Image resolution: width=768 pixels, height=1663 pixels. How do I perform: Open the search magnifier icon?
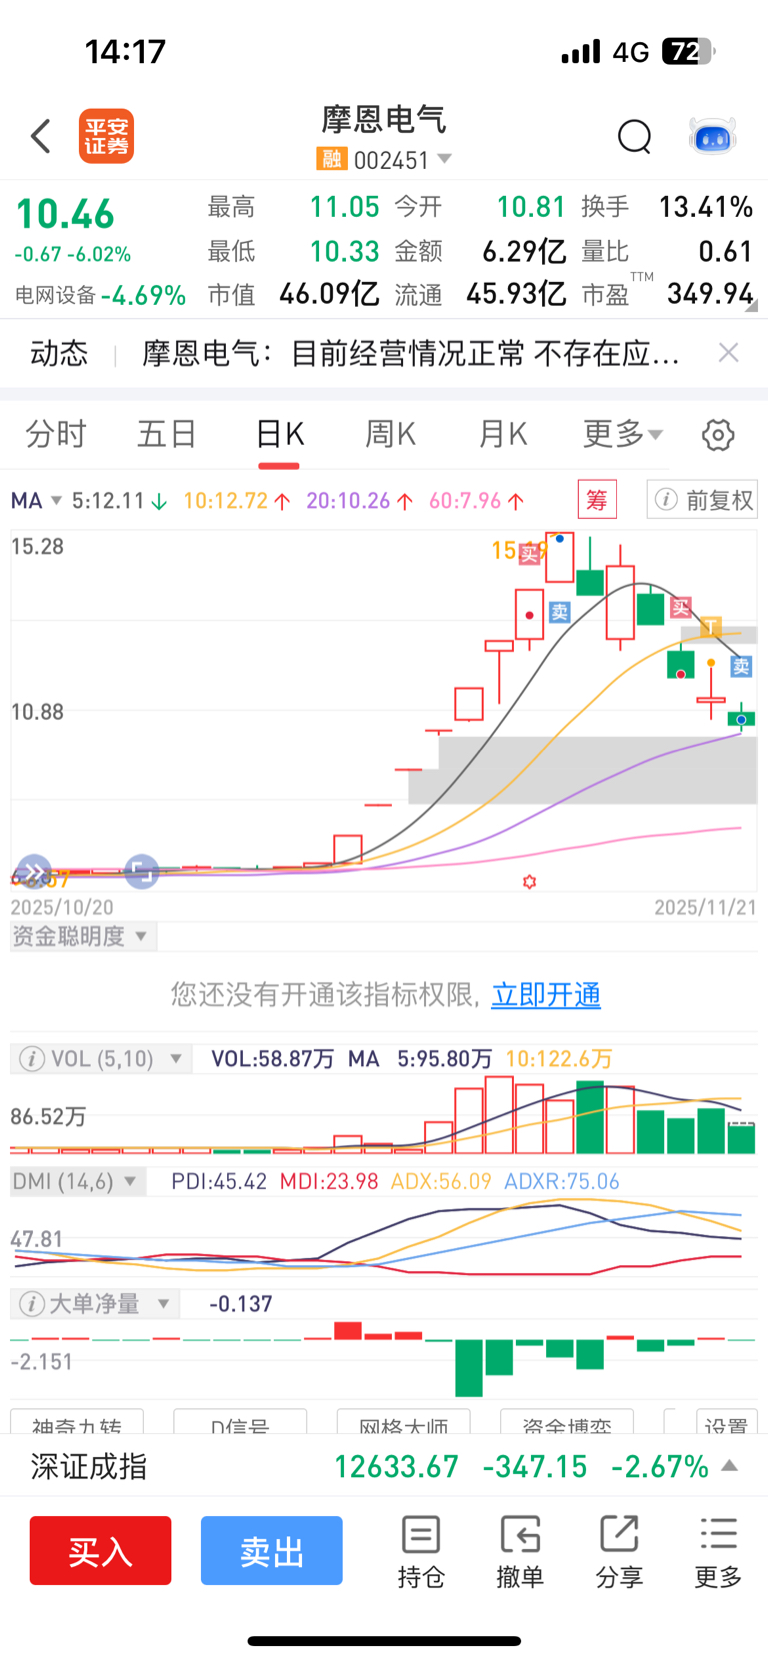click(x=634, y=136)
